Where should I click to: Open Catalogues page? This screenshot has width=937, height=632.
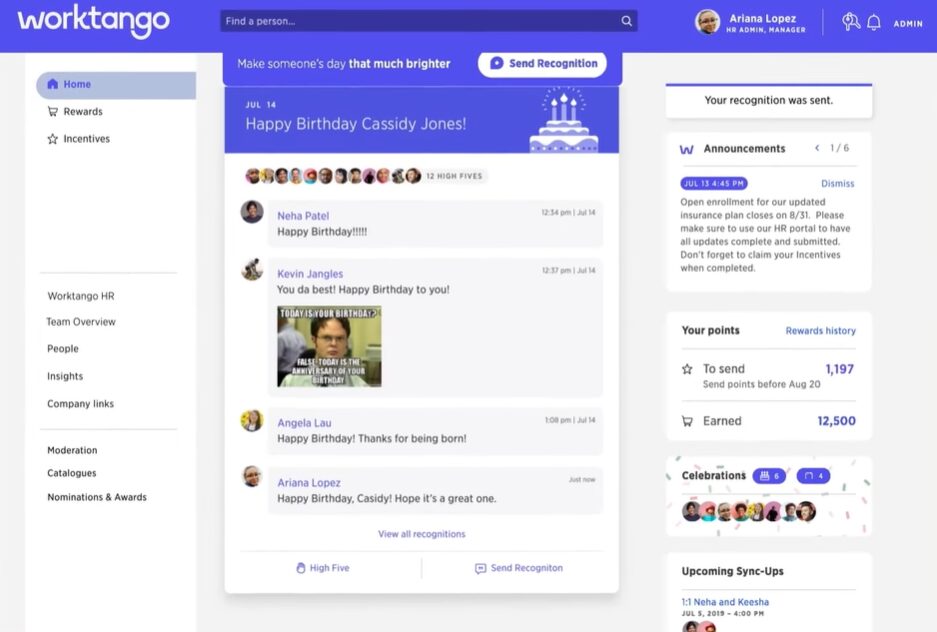click(x=71, y=473)
